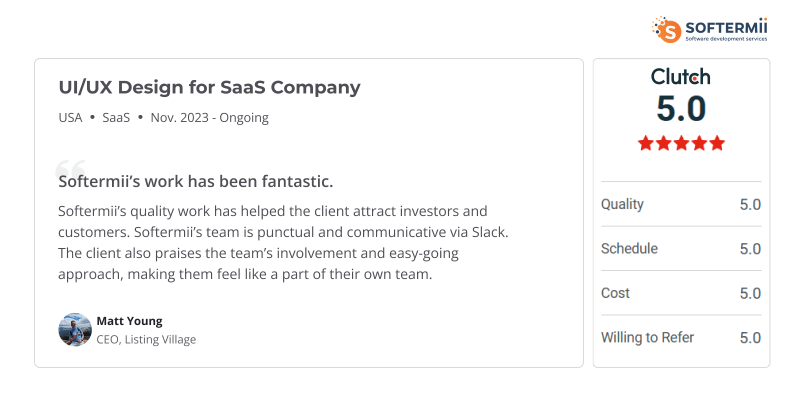800x400 pixels.
Task: Select the Cost rating row
Action: coord(681,293)
